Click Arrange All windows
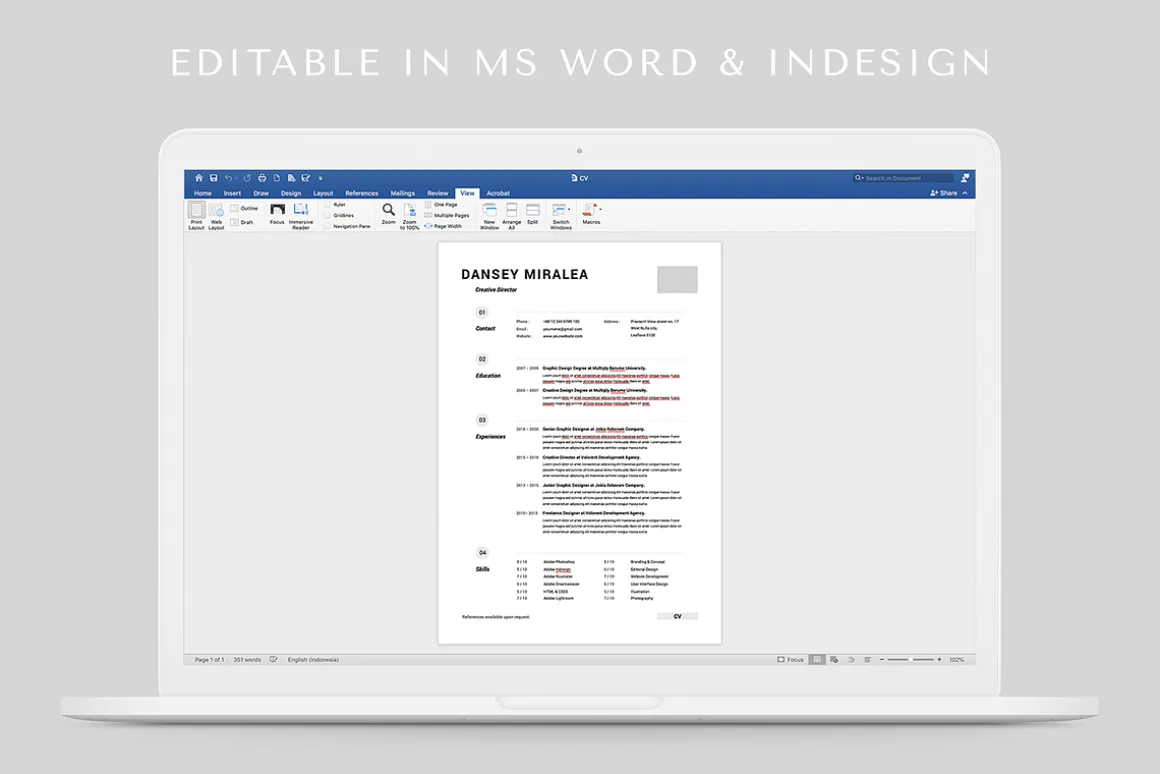Viewport: 1160px width, 774px height. click(x=511, y=215)
